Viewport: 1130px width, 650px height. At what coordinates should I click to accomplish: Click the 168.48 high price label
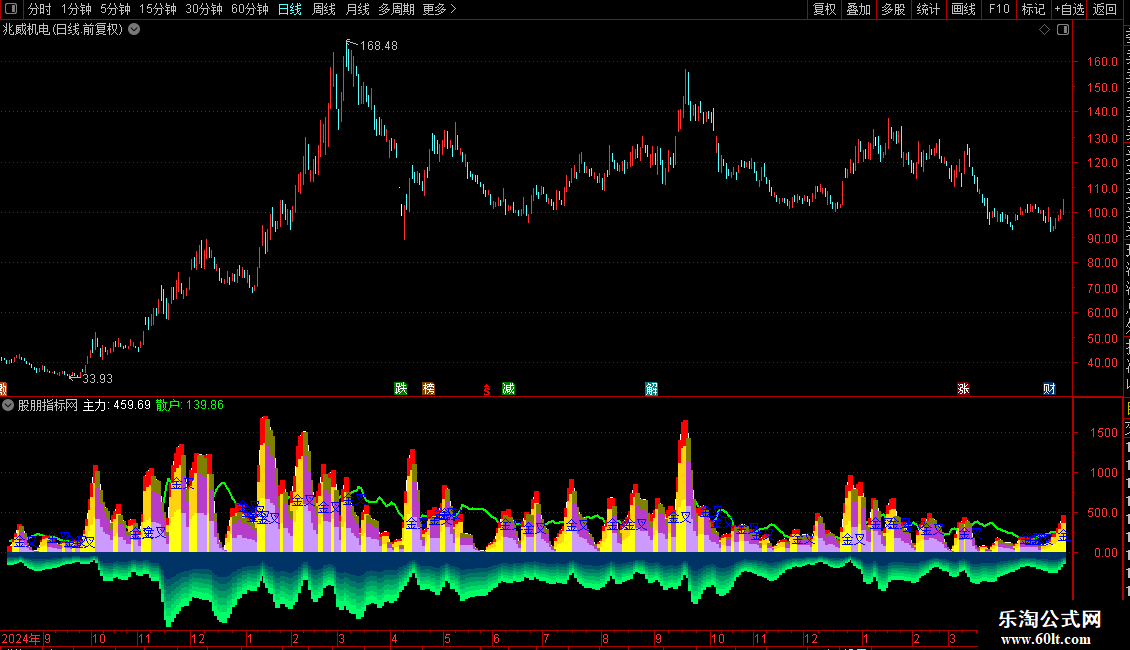pos(378,45)
